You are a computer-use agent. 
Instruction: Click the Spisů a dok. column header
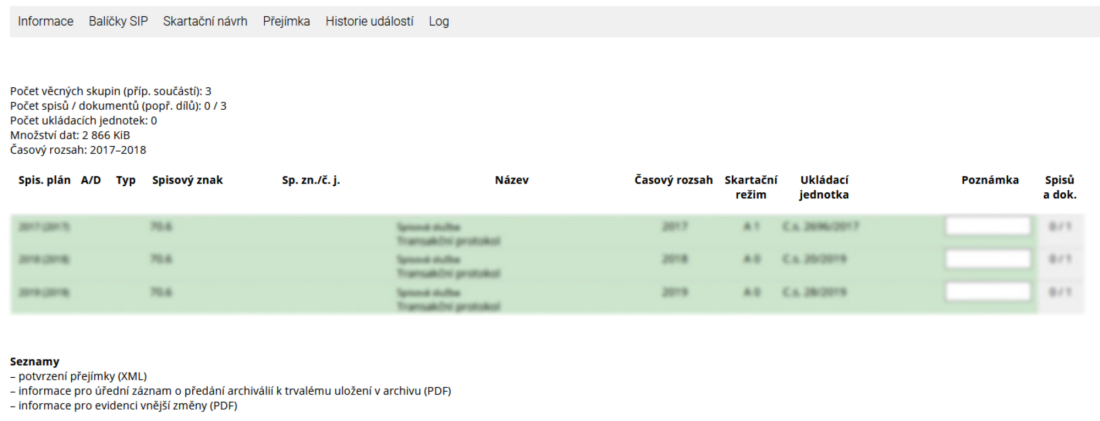pyautogui.click(x=1059, y=187)
